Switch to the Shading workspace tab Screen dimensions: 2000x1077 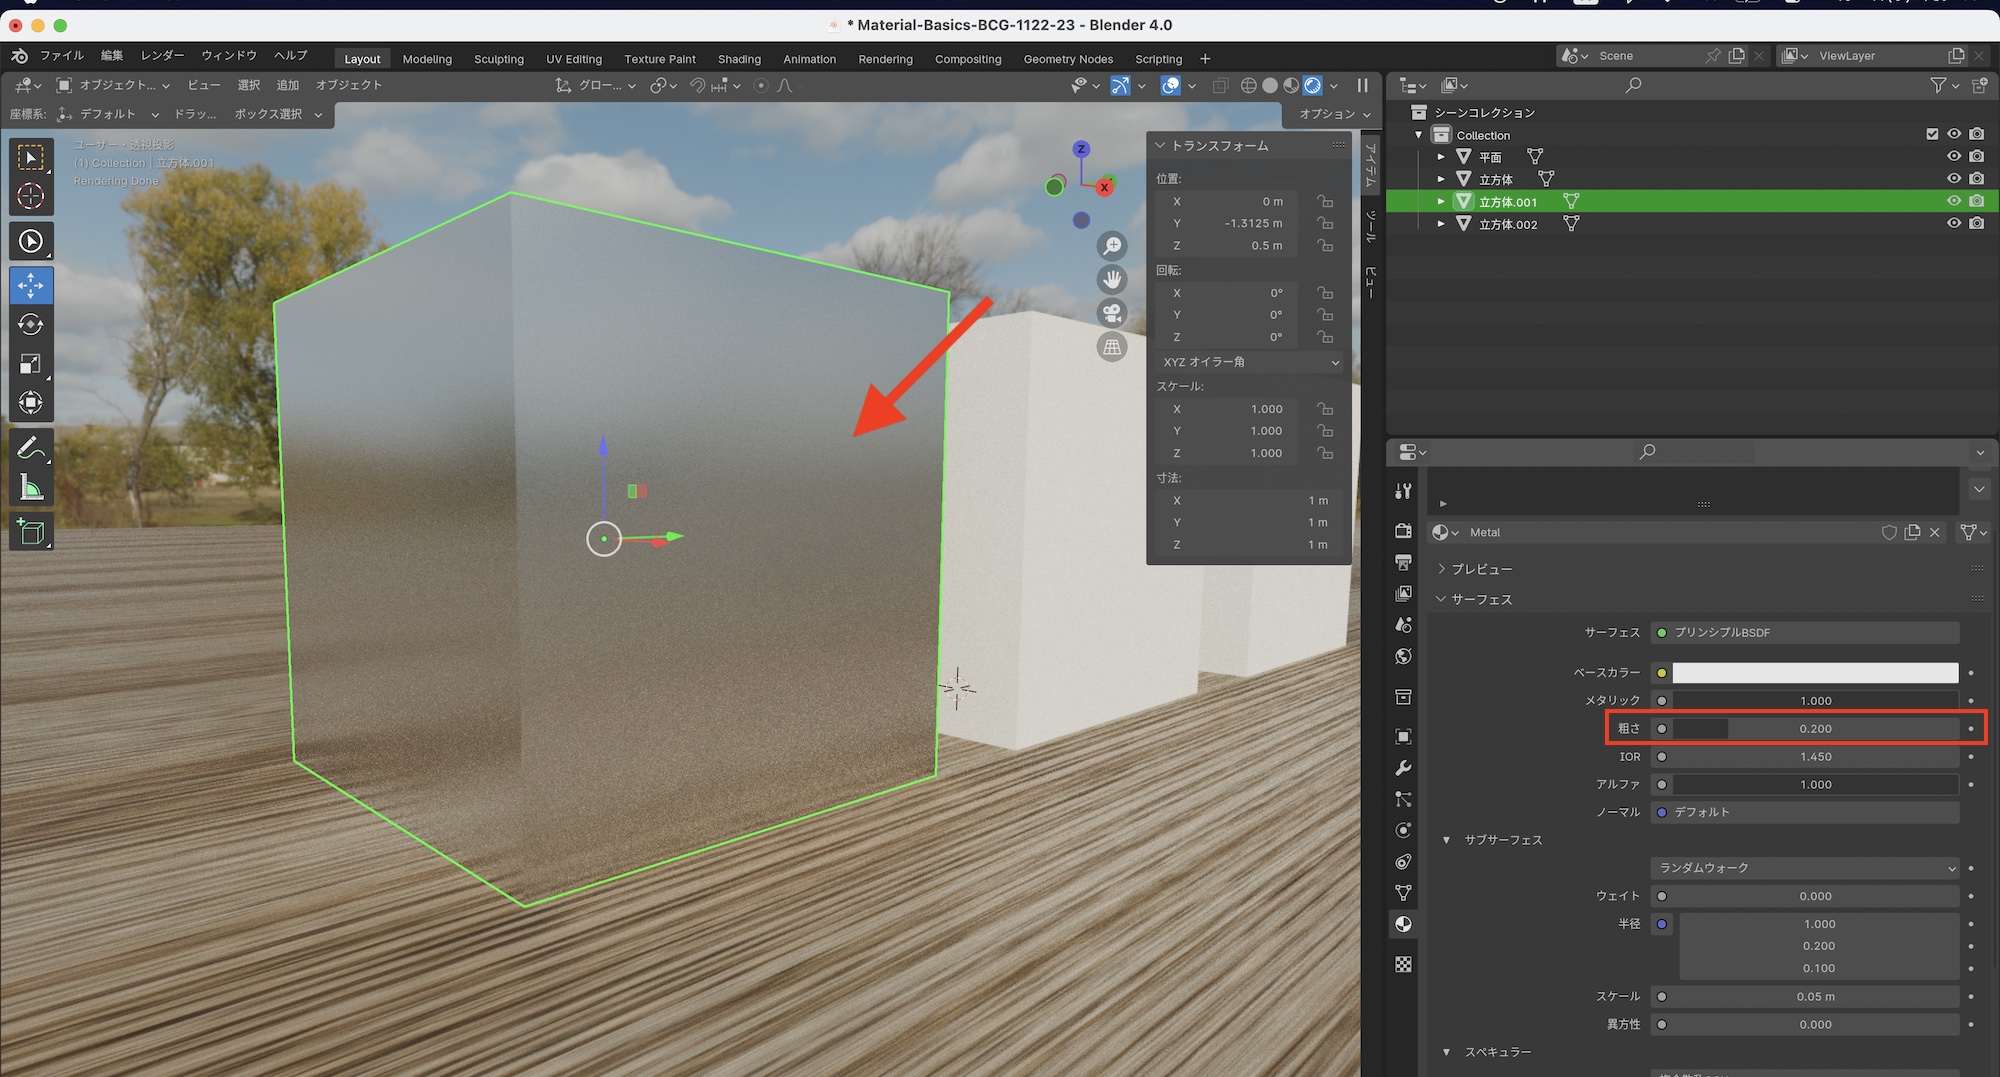point(739,59)
